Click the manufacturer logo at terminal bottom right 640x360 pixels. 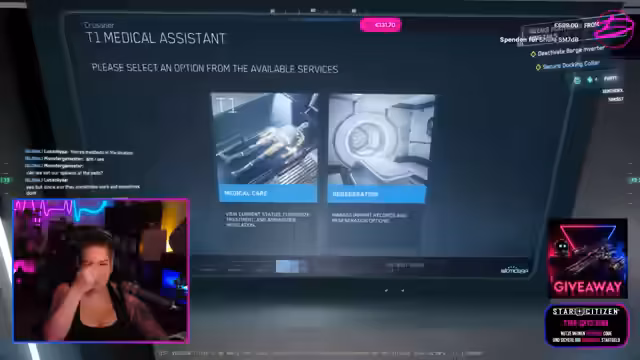click(x=514, y=270)
